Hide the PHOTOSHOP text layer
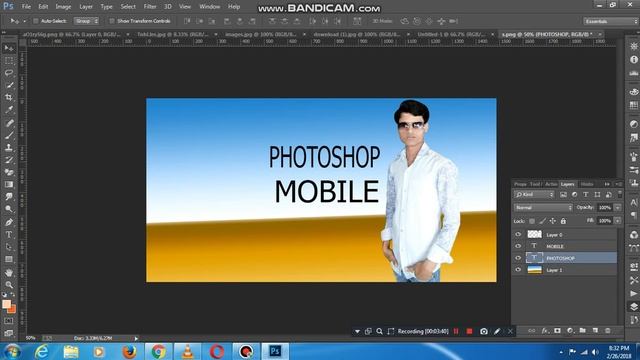640x360 pixels. pyautogui.click(x=518, y=258)
